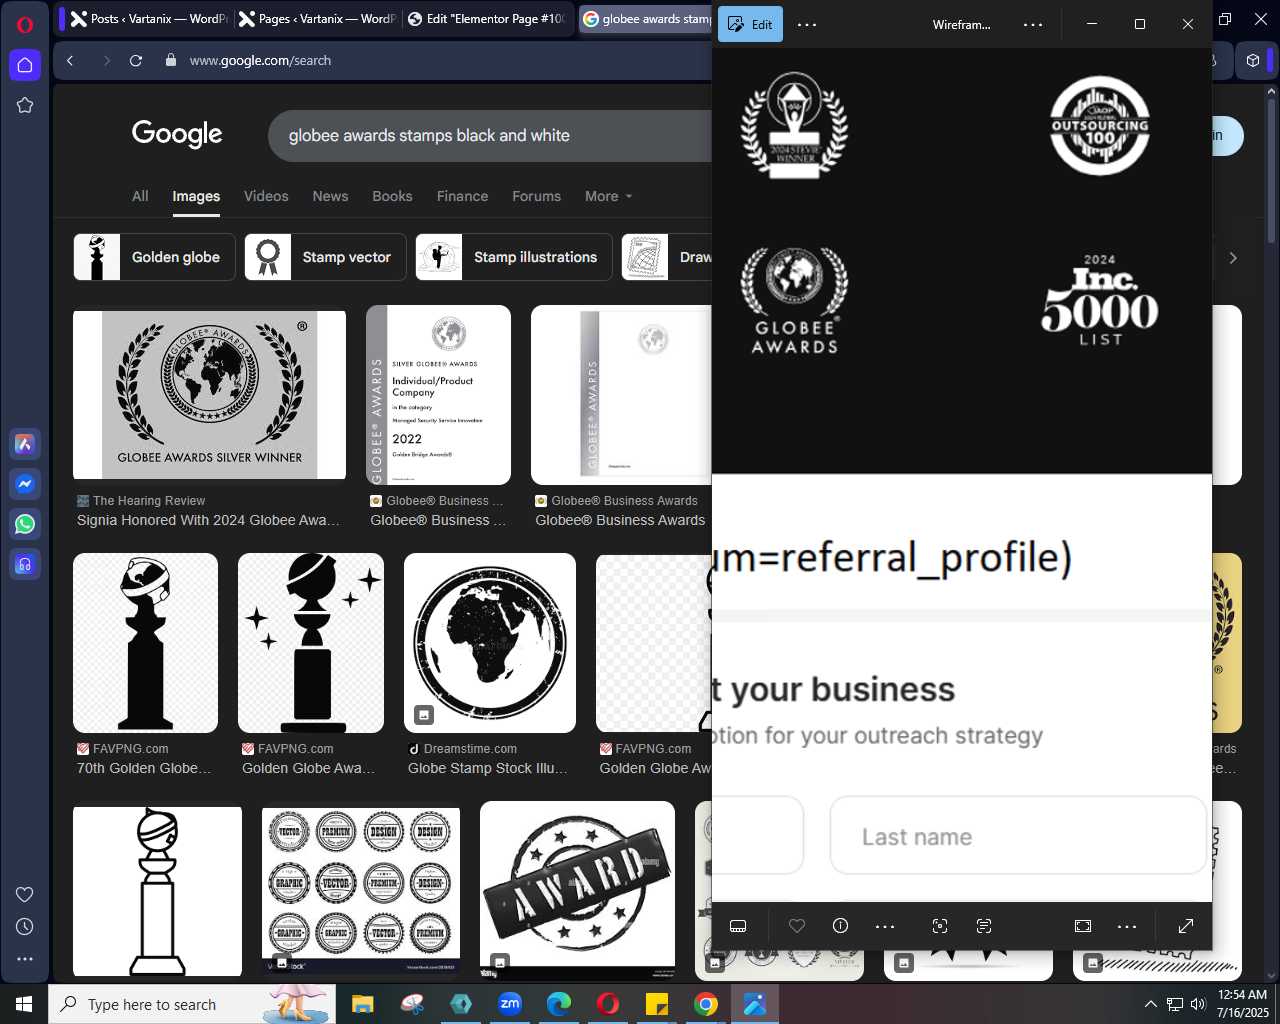This screenshot has height=1024, width=1280.
Task: Open Messenger in Opera sidebar
Action: pos(25,484)
